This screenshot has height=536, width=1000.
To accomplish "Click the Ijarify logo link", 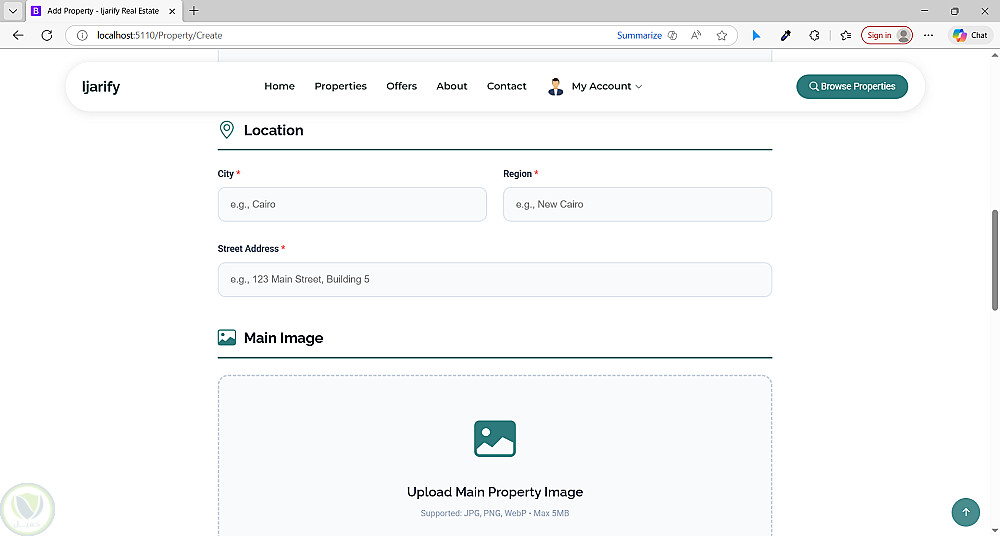I will point(101,87).
